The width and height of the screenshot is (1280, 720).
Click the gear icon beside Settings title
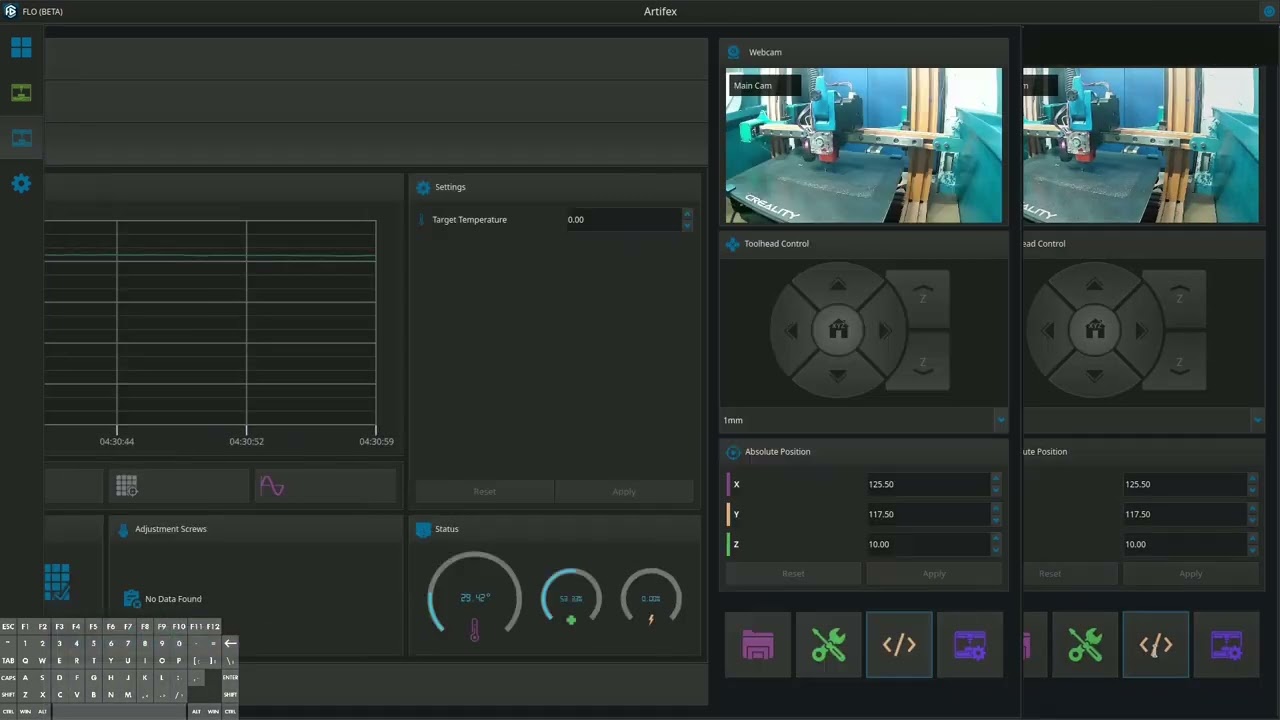pyautogui.click(x=423, y=187)
